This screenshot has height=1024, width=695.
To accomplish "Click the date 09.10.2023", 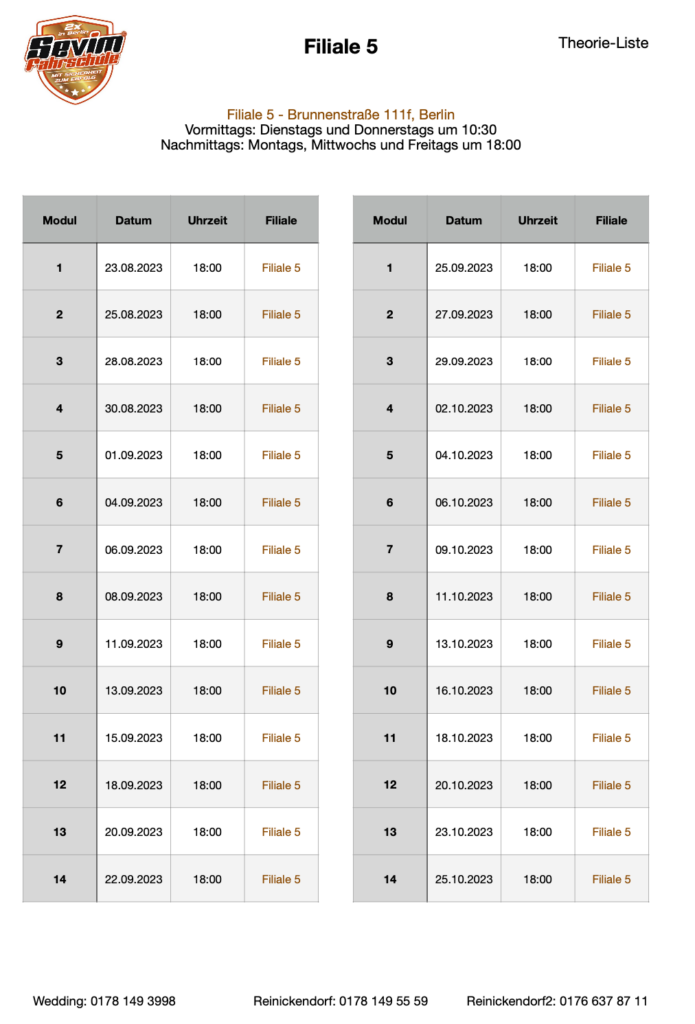I will click(464, 550).
